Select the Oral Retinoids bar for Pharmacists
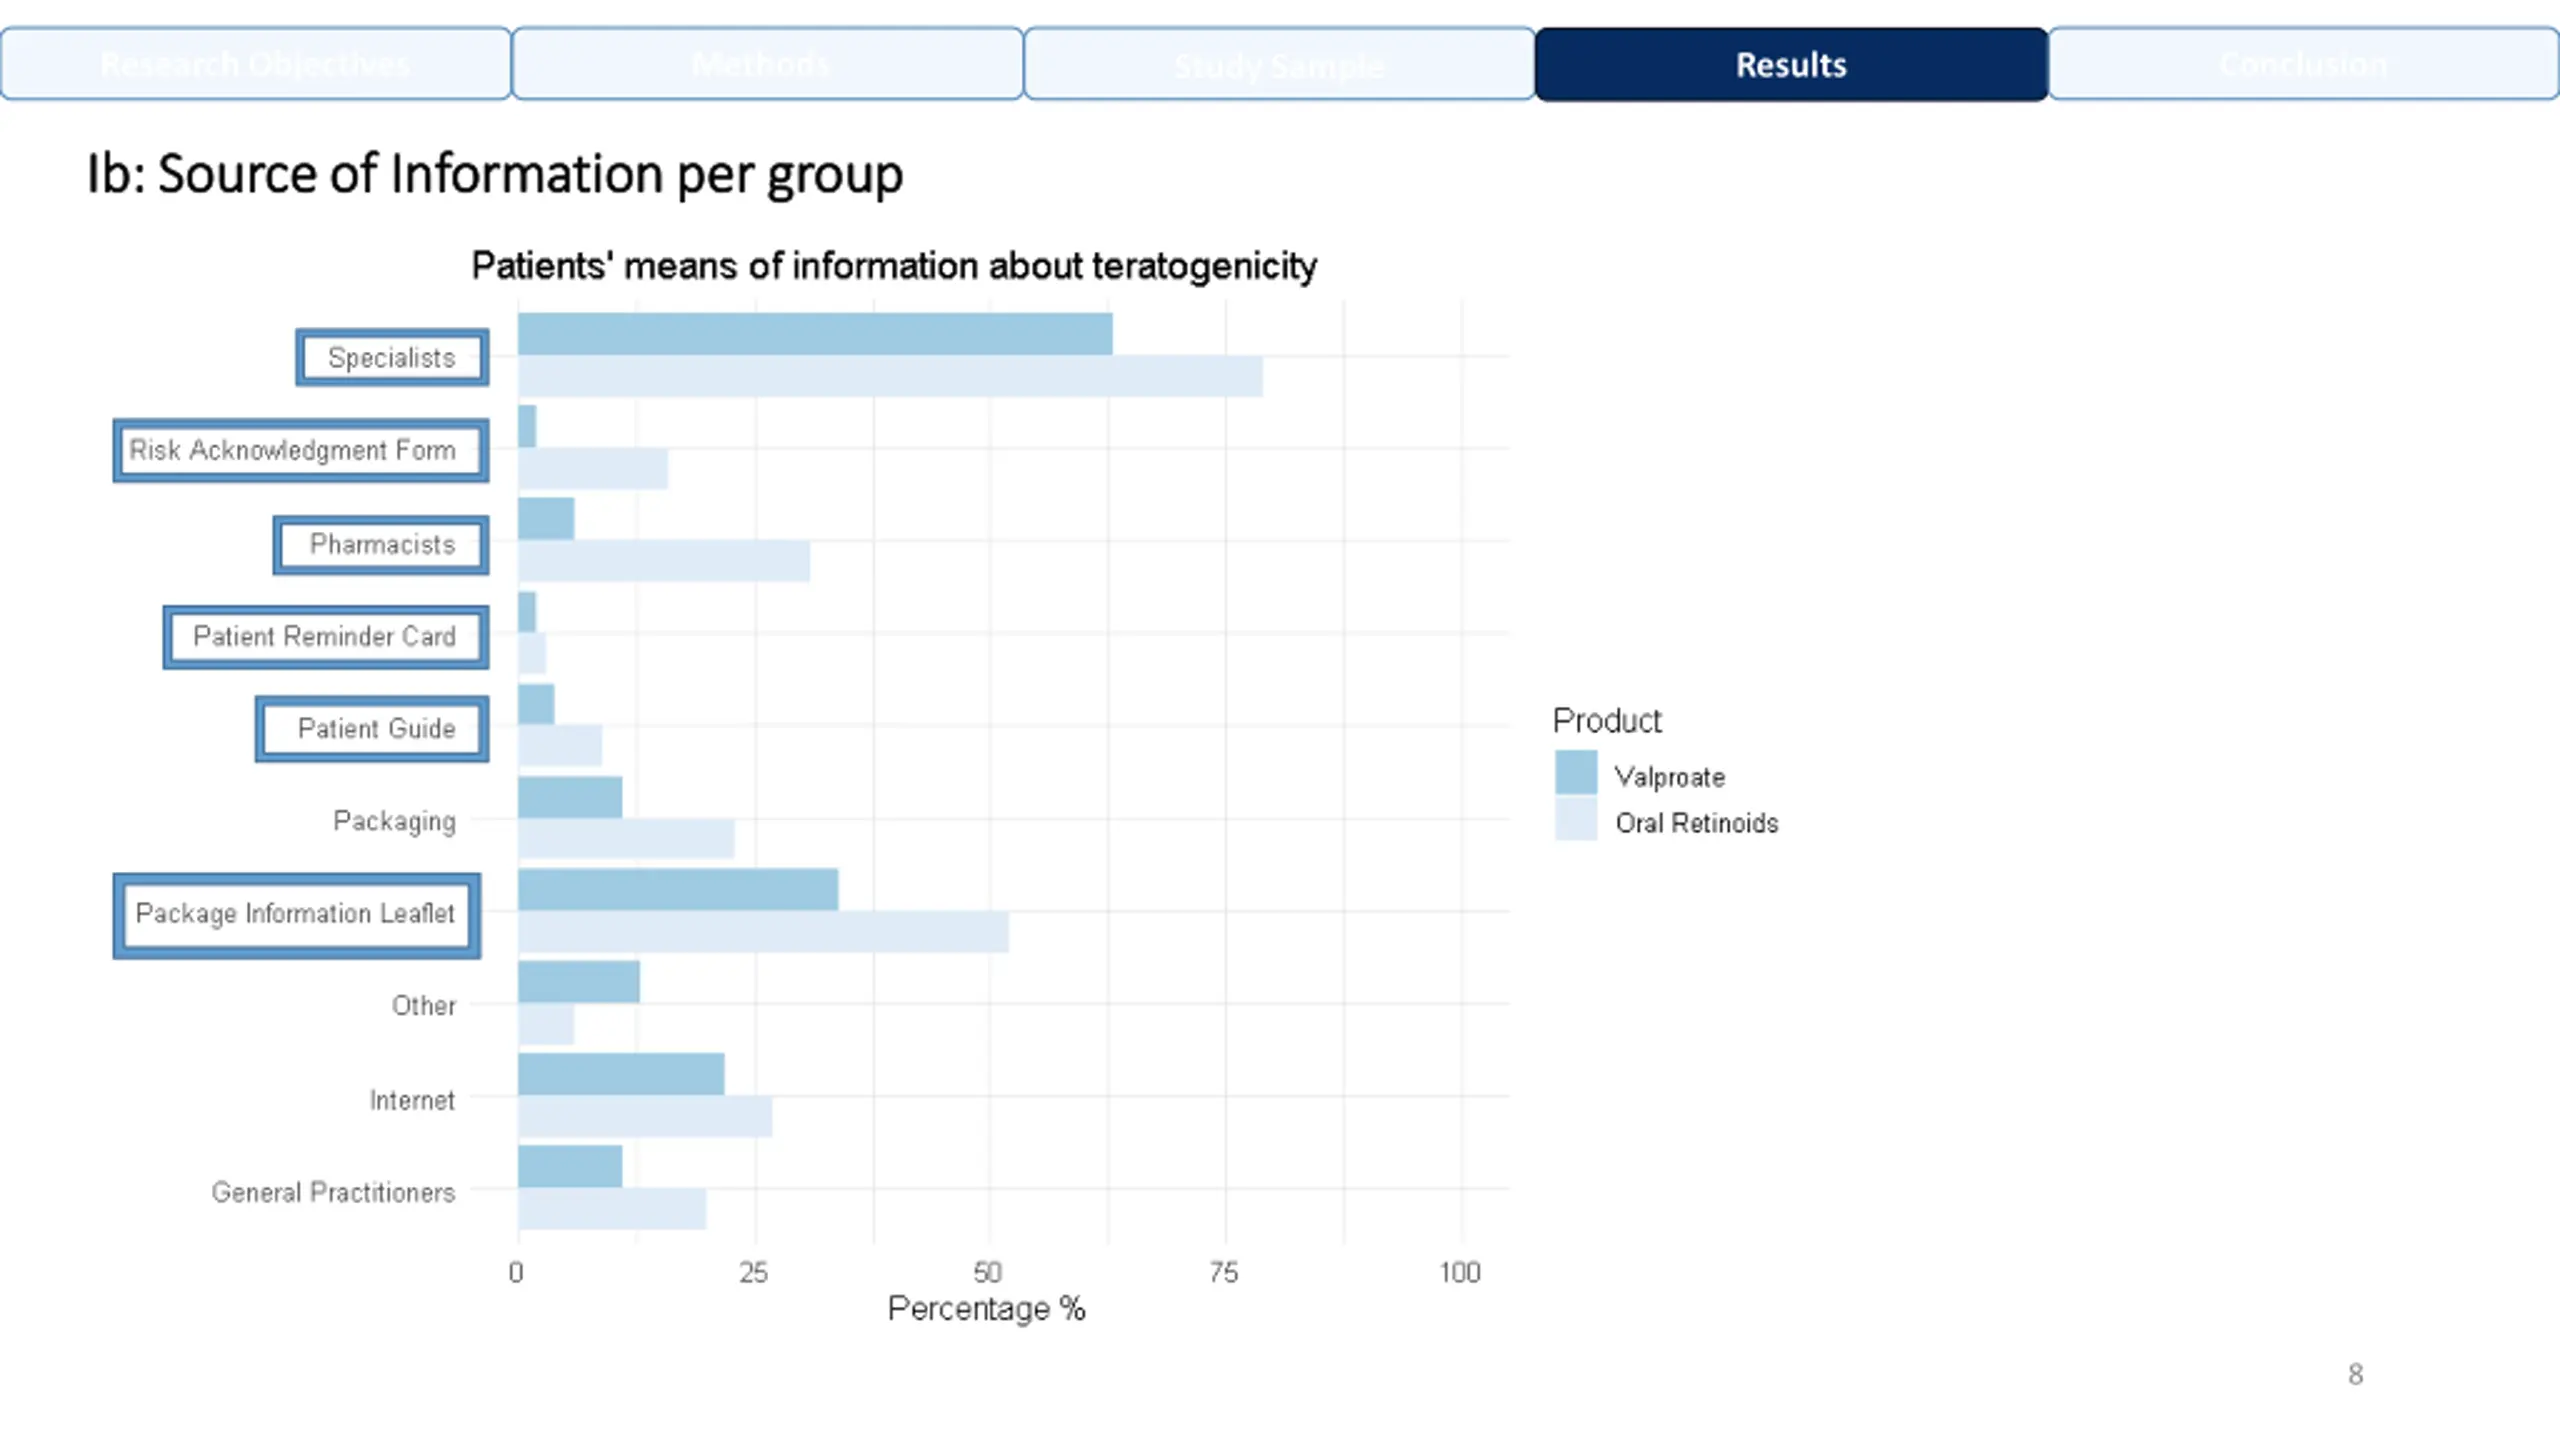Viewport: 2560px width, 1440px height. coord(664,561)
